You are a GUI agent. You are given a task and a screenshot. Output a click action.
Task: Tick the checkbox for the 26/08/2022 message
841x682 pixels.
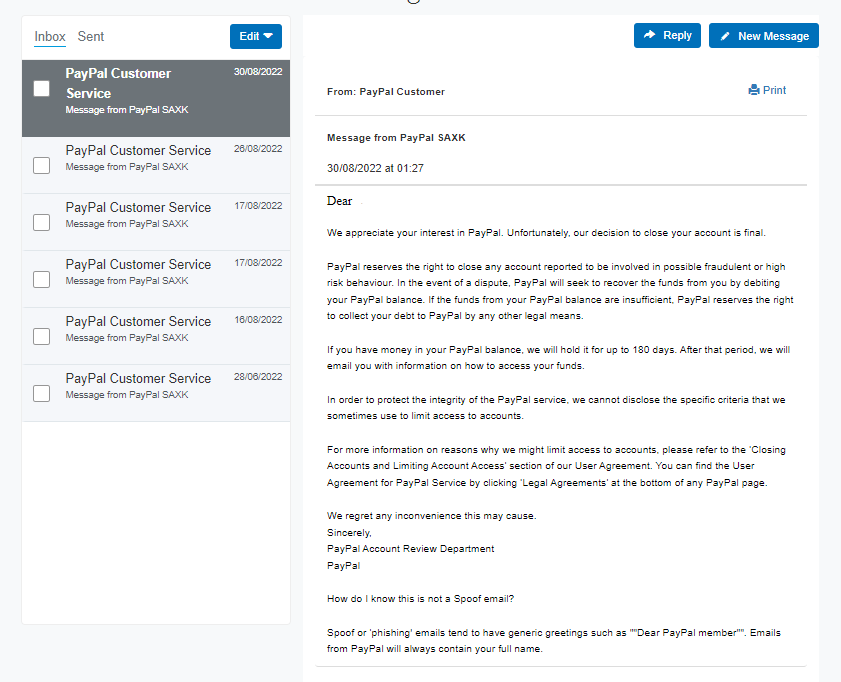tap(41, 166)
